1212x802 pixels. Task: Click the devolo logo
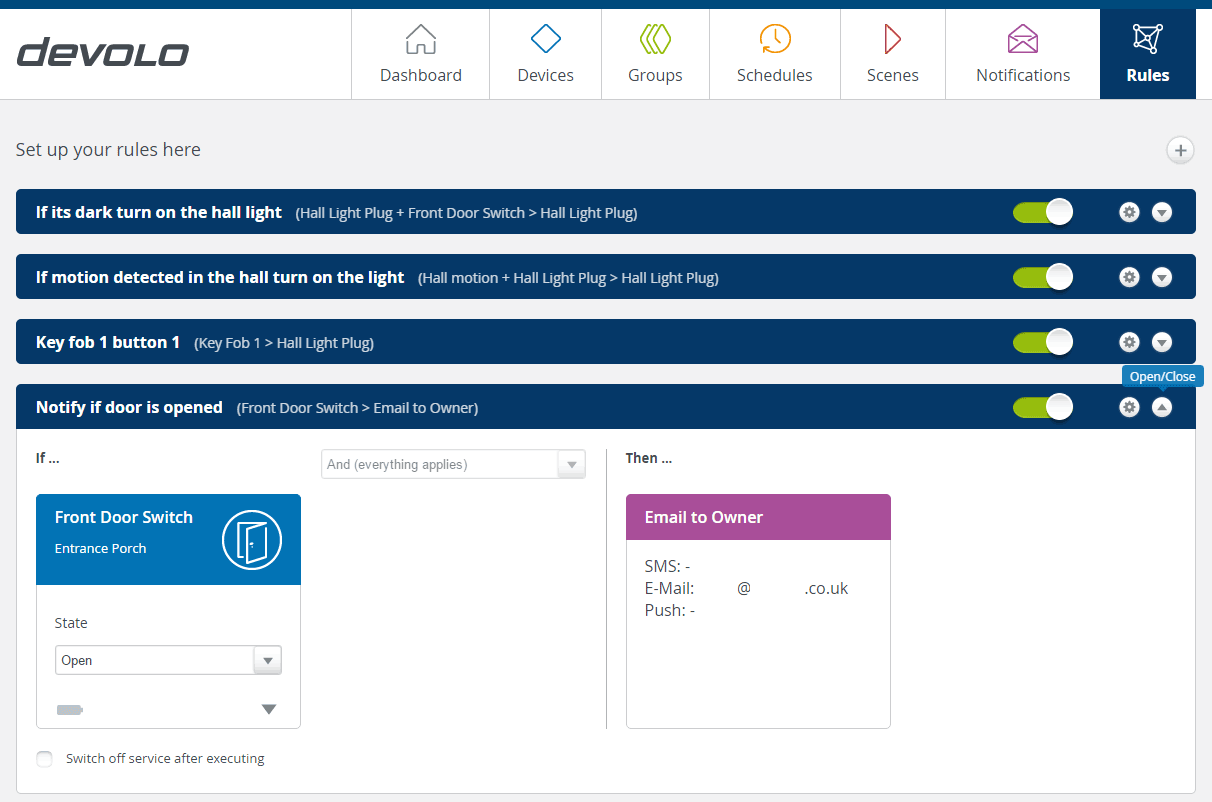[103, 53]
